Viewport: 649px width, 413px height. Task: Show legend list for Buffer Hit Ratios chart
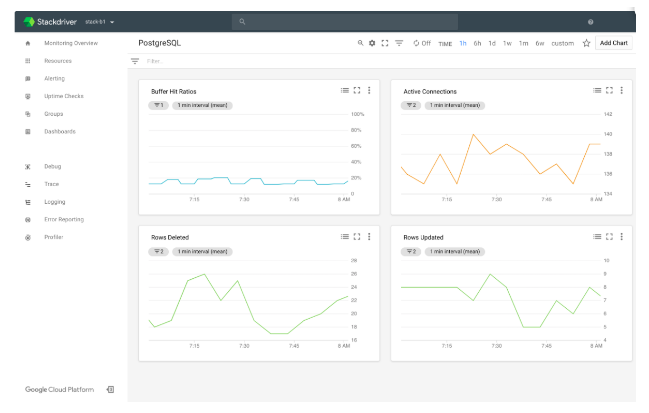click(x=344, y=91)
